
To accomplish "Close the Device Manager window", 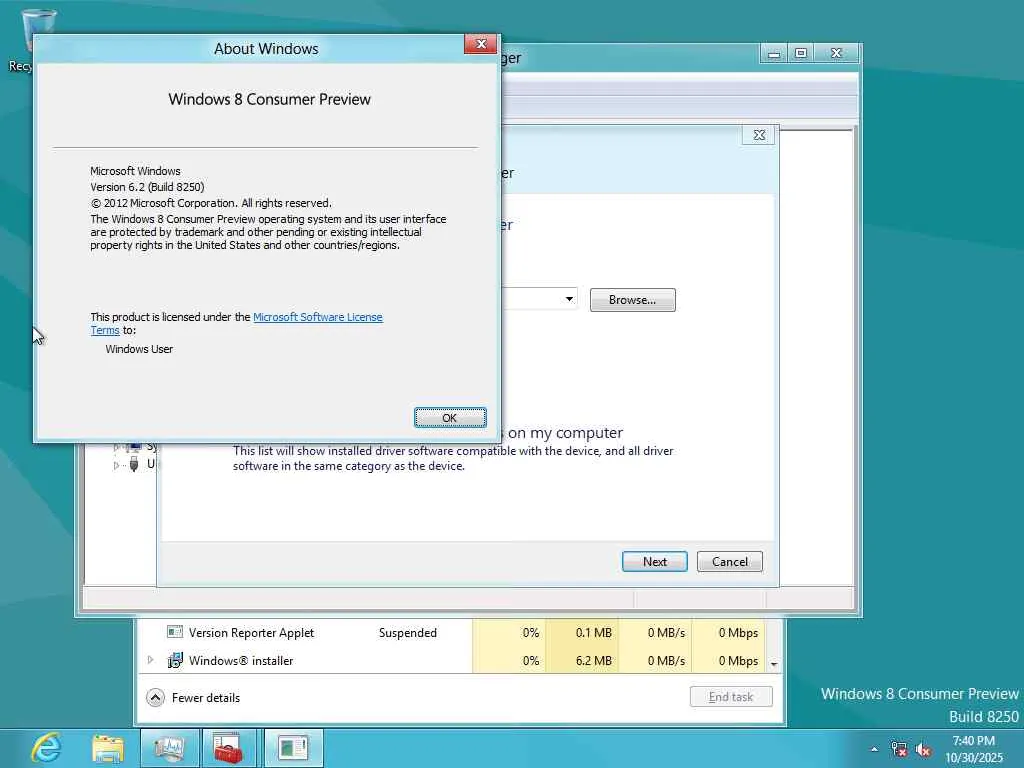I will (x=836, y=54).
